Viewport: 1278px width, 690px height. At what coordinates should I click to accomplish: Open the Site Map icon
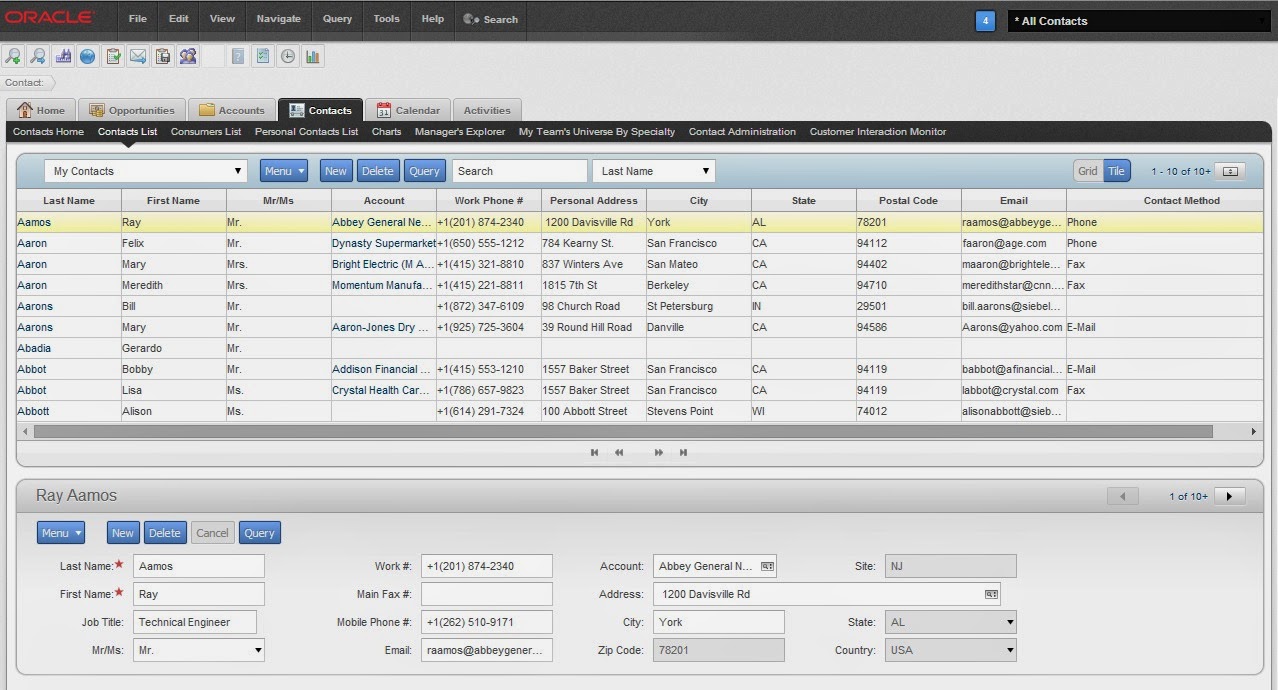tap(63, 56)
